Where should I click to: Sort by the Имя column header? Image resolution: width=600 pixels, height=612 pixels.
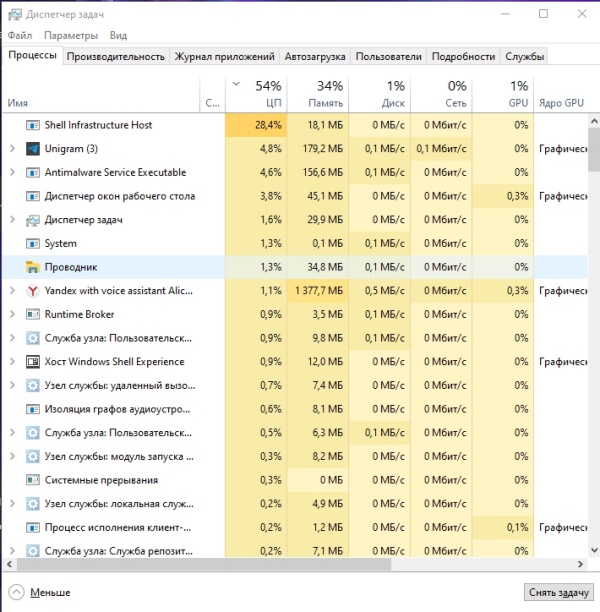click(x=101, y=95)
